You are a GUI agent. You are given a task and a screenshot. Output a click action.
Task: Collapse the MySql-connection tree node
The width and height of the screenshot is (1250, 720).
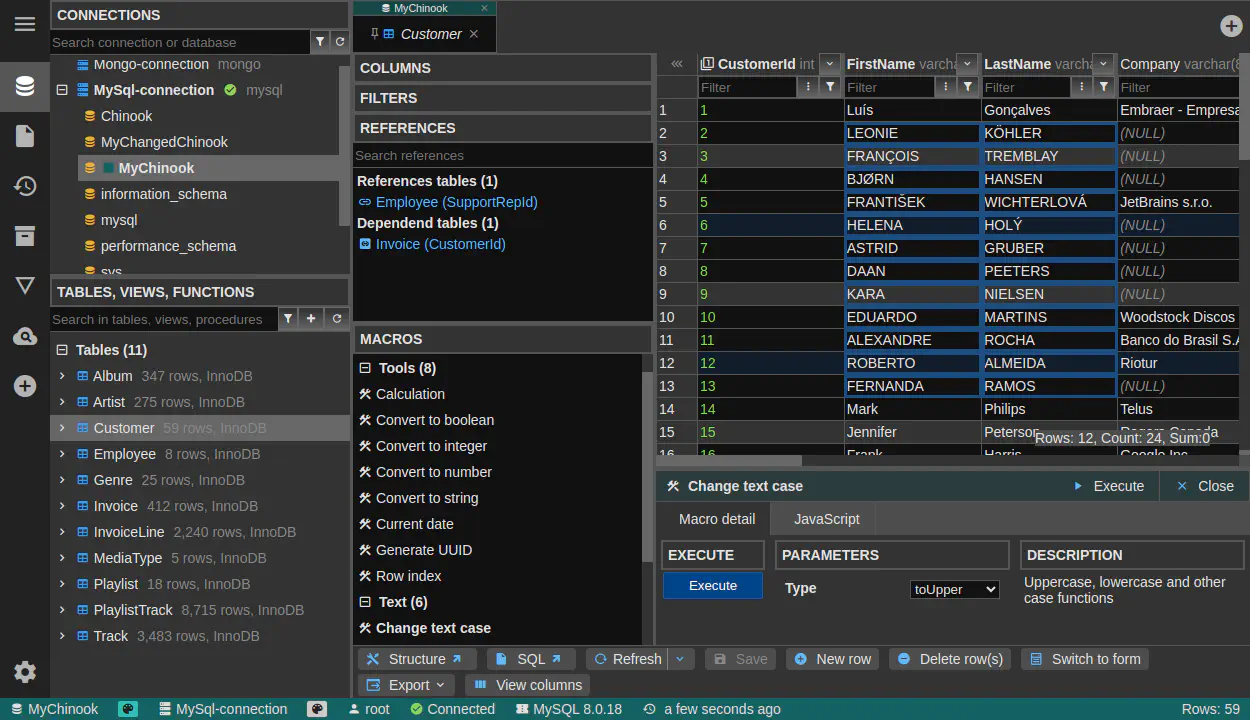click(x=62, y=90)
